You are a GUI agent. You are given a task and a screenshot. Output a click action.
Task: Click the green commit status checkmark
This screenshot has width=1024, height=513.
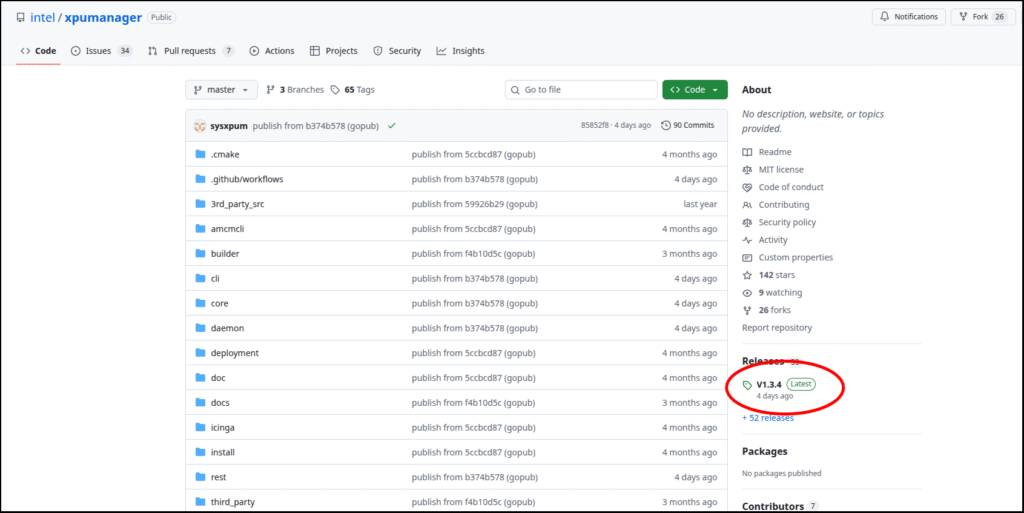[392, 125]
